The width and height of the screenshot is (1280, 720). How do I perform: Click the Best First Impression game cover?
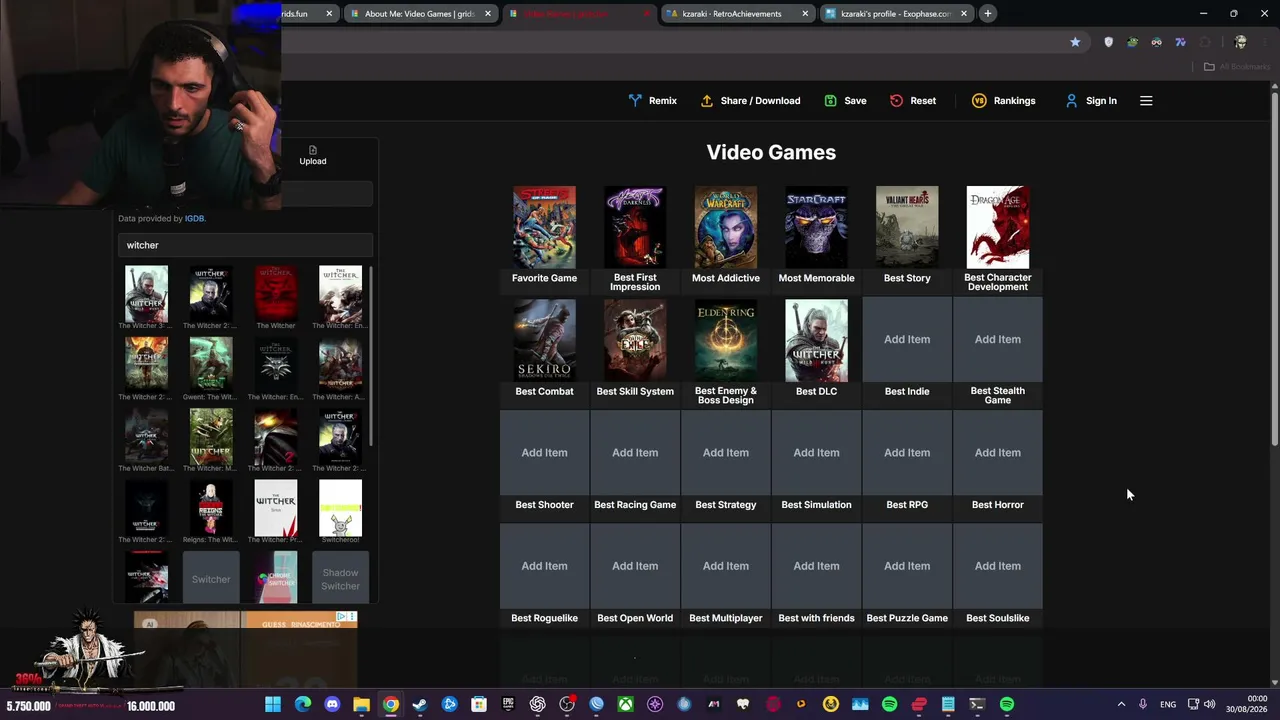tap(635, 227)
